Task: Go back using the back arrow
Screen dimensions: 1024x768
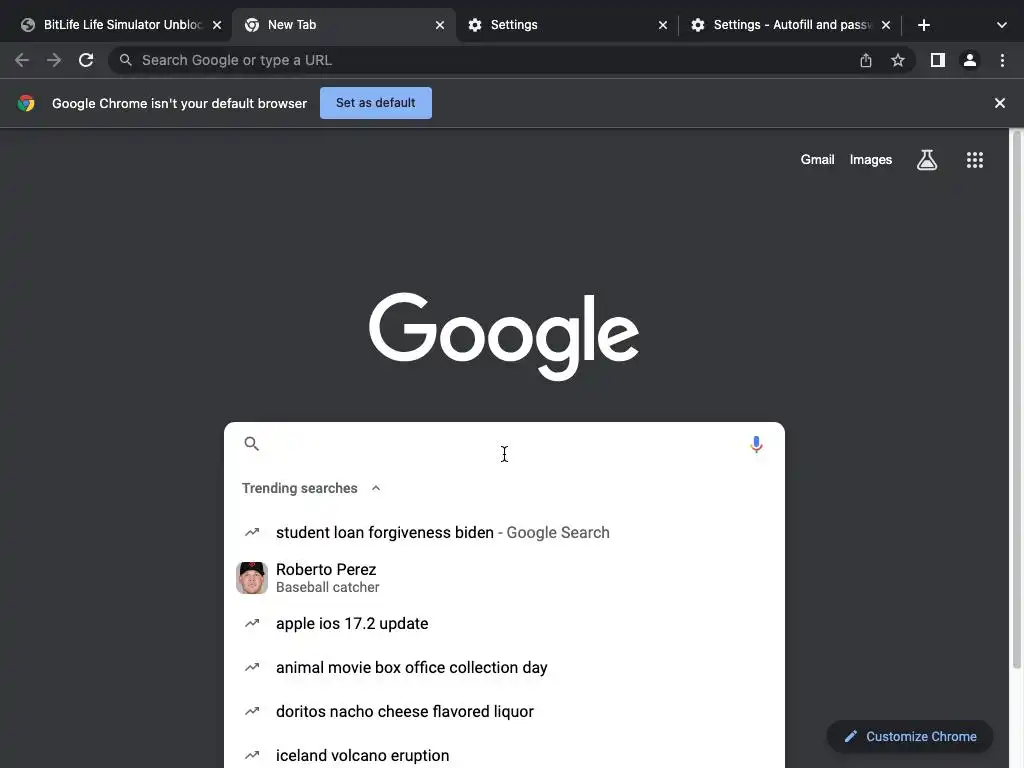Action: coord(22,60)
